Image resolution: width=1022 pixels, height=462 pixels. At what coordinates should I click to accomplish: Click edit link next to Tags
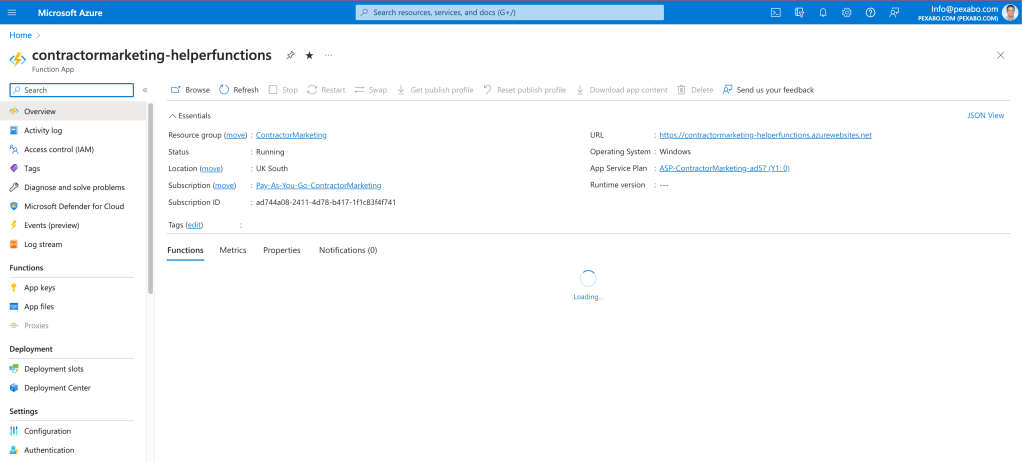point(194,225)
